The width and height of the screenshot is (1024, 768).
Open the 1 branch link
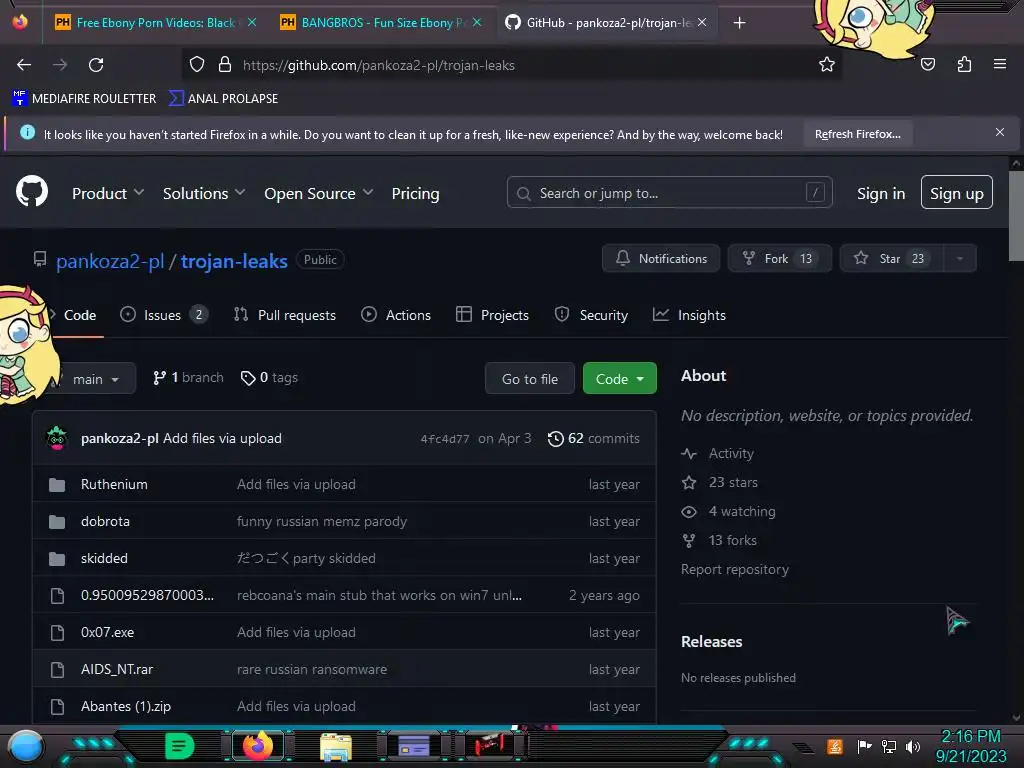[x=188, y=377]
